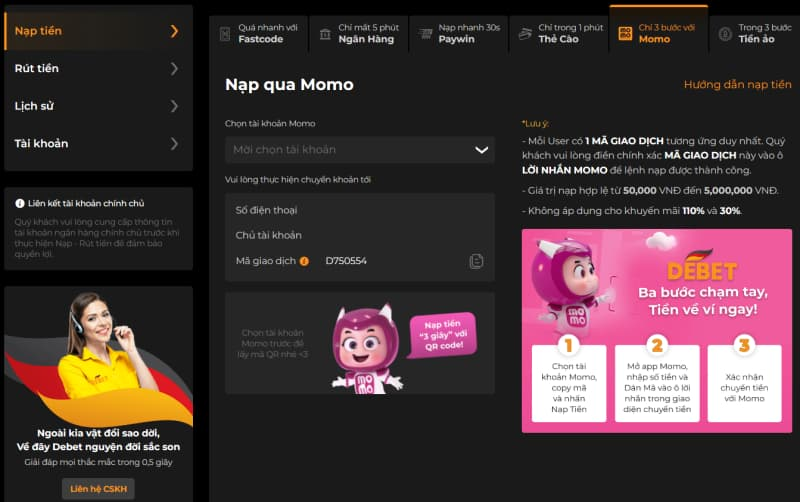Open the Momo account selection dropdown
Viewport: 800px width, 502px height.
click(360, 150)
